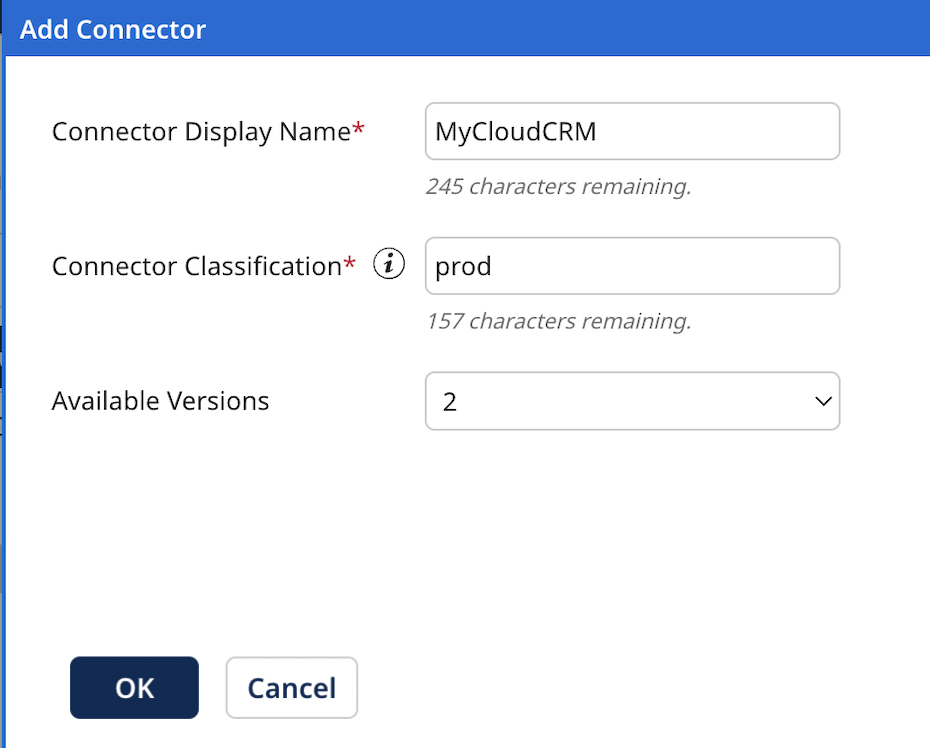The image size is (930, 748).
Task: Click OK to save the connector
Action: (x=134, y=687)
